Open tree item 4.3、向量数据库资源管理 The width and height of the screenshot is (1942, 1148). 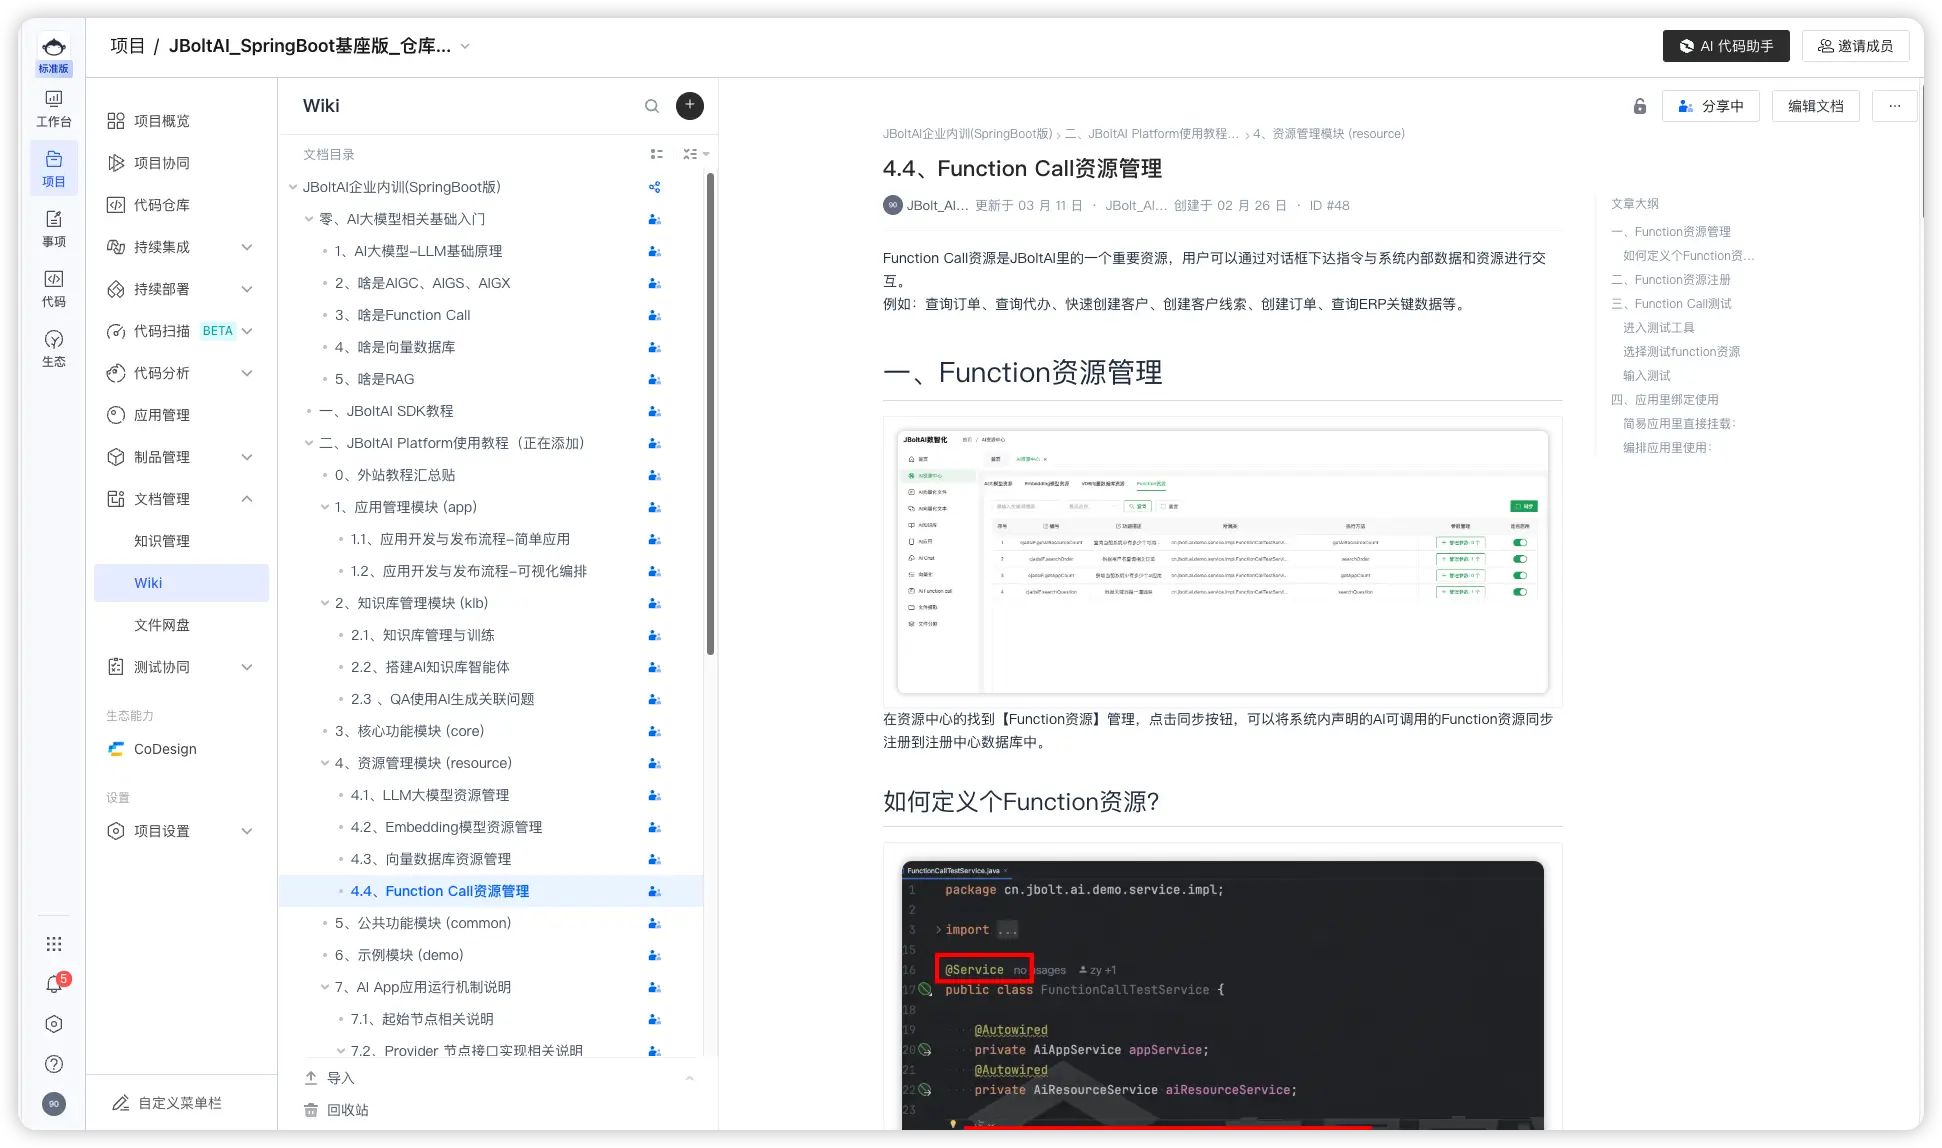431,859
